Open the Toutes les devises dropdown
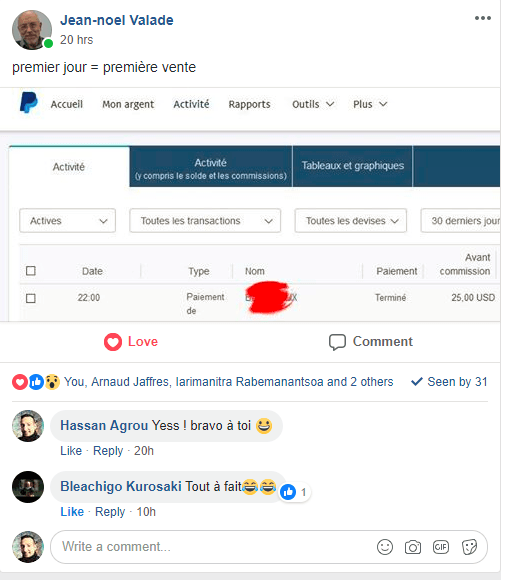 pos(351,221)
